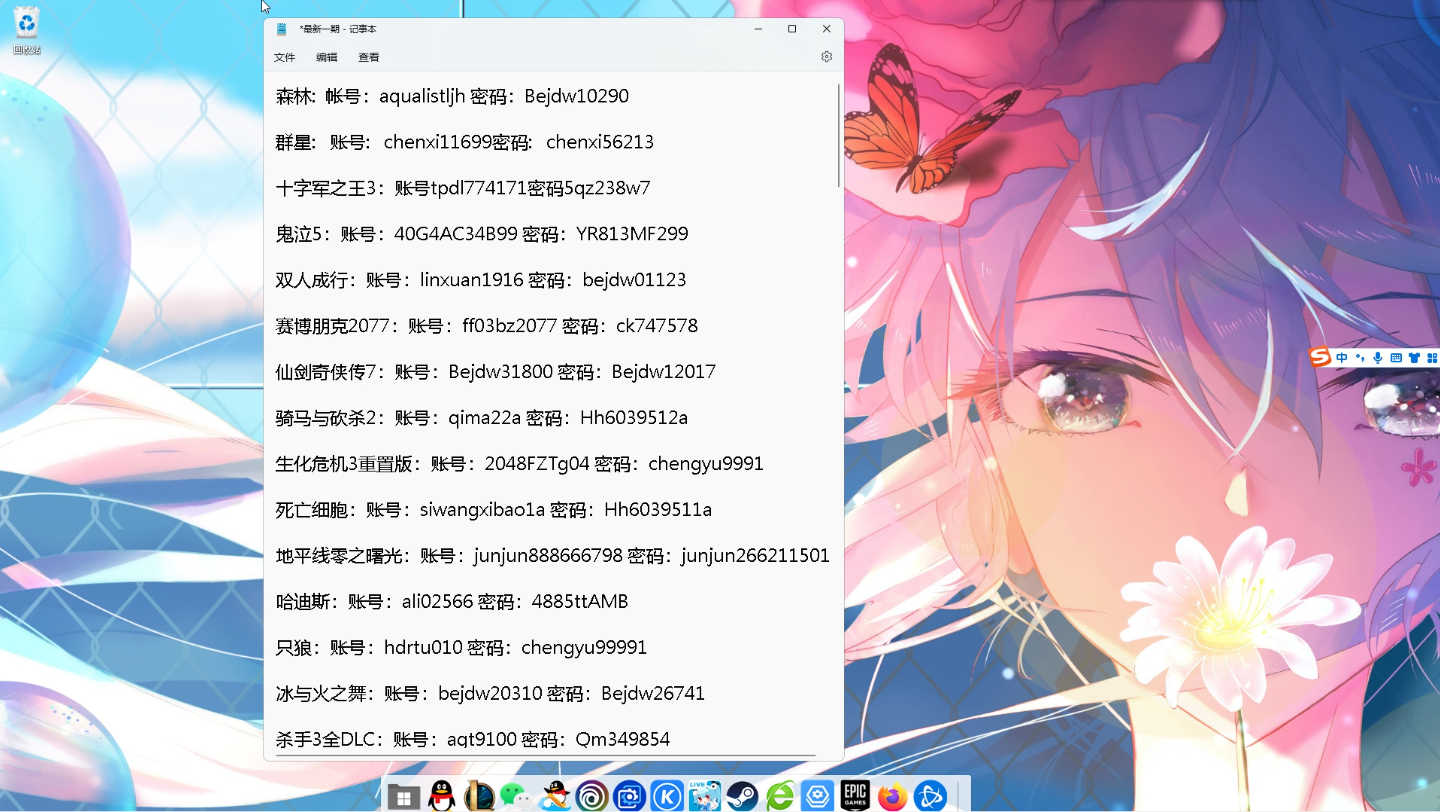Viewport: 1440px width, 812px height.
Task: Open Sogou soft keyboard icon
Action: point(1396,358)
